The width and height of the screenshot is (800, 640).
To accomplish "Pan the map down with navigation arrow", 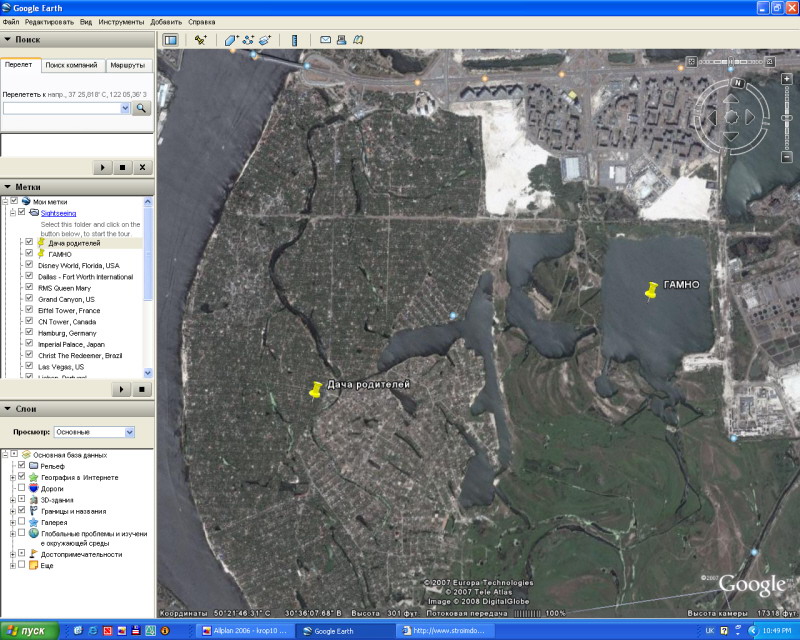I will (731, 136).
